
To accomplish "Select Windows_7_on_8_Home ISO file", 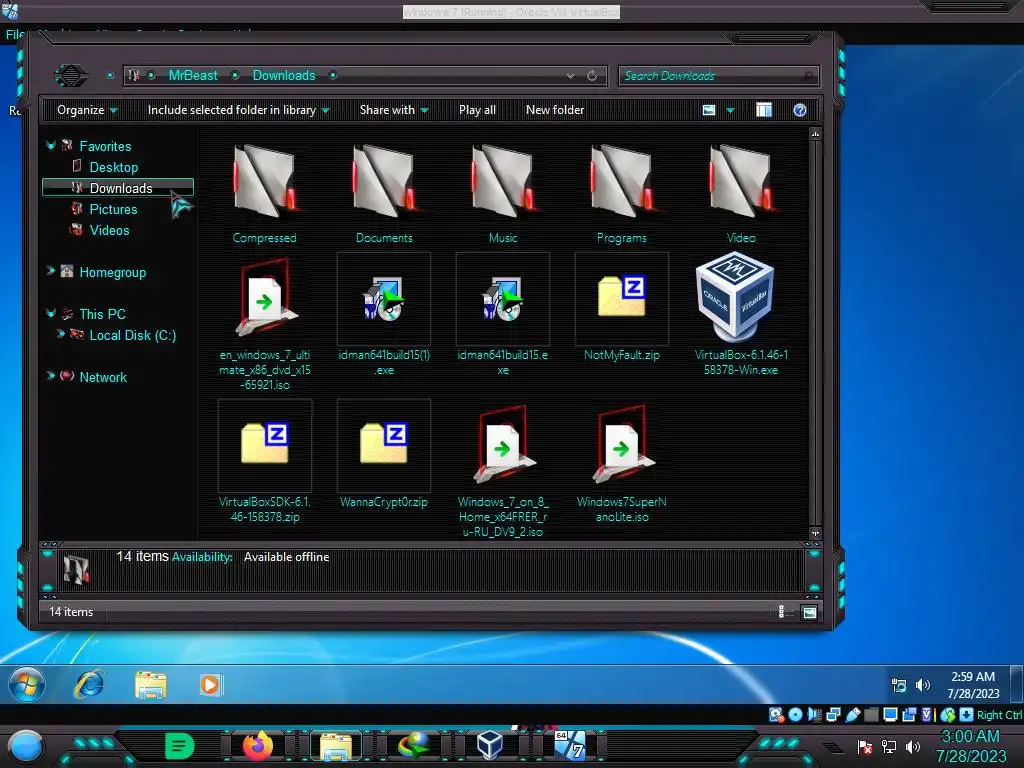I will click(503, 470).
